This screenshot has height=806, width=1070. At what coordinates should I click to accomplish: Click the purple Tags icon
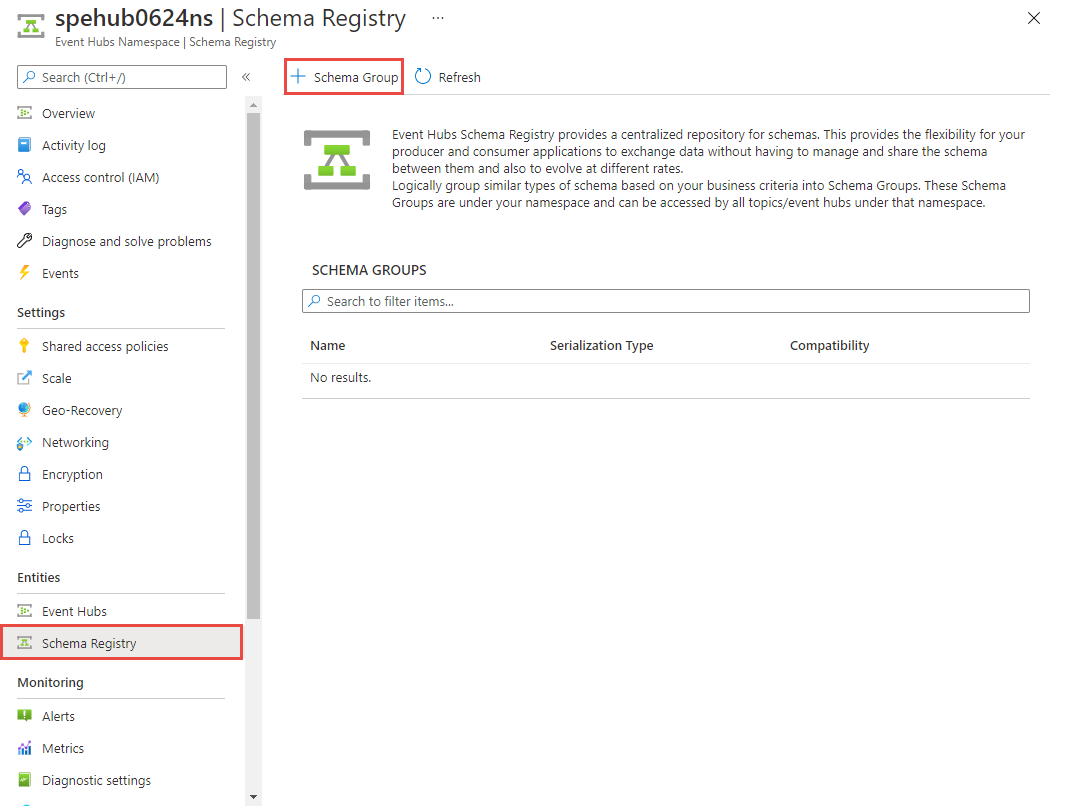[25, 208]
